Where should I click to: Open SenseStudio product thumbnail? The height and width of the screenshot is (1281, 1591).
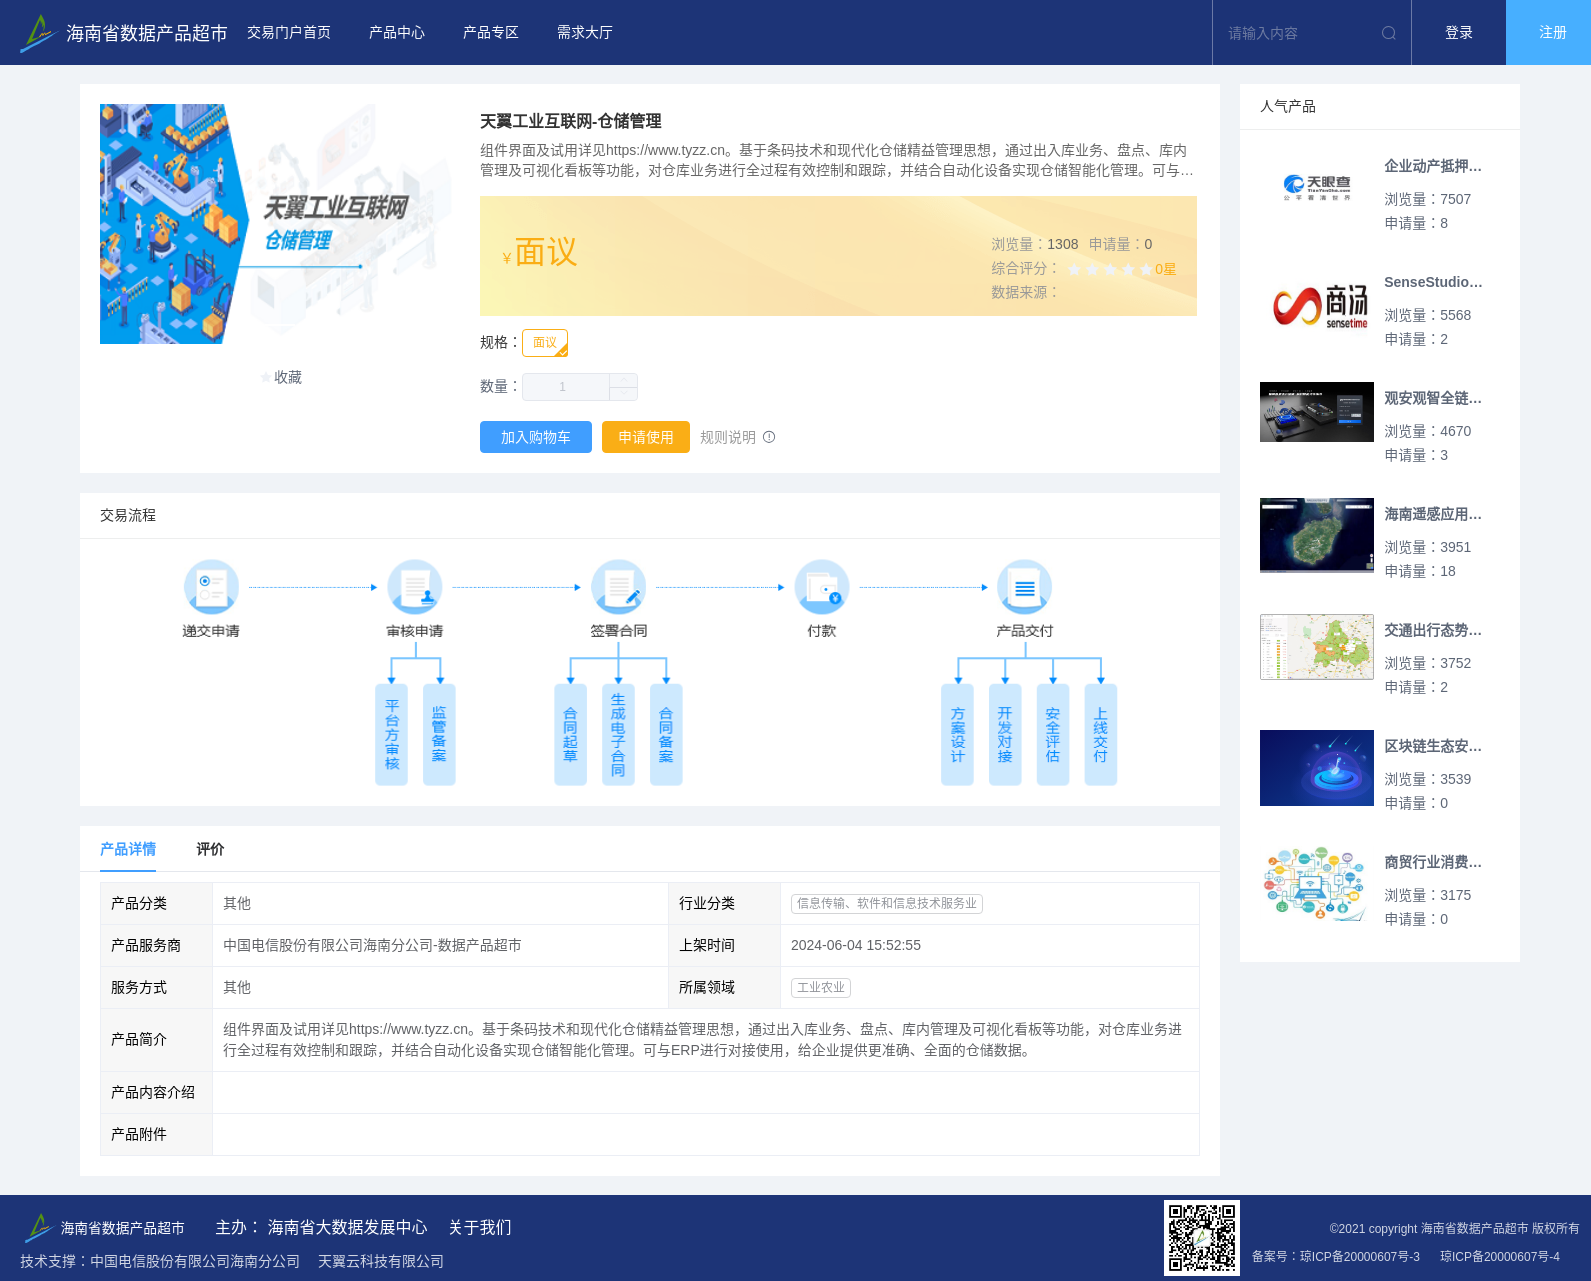click(x=1317, y=305)
